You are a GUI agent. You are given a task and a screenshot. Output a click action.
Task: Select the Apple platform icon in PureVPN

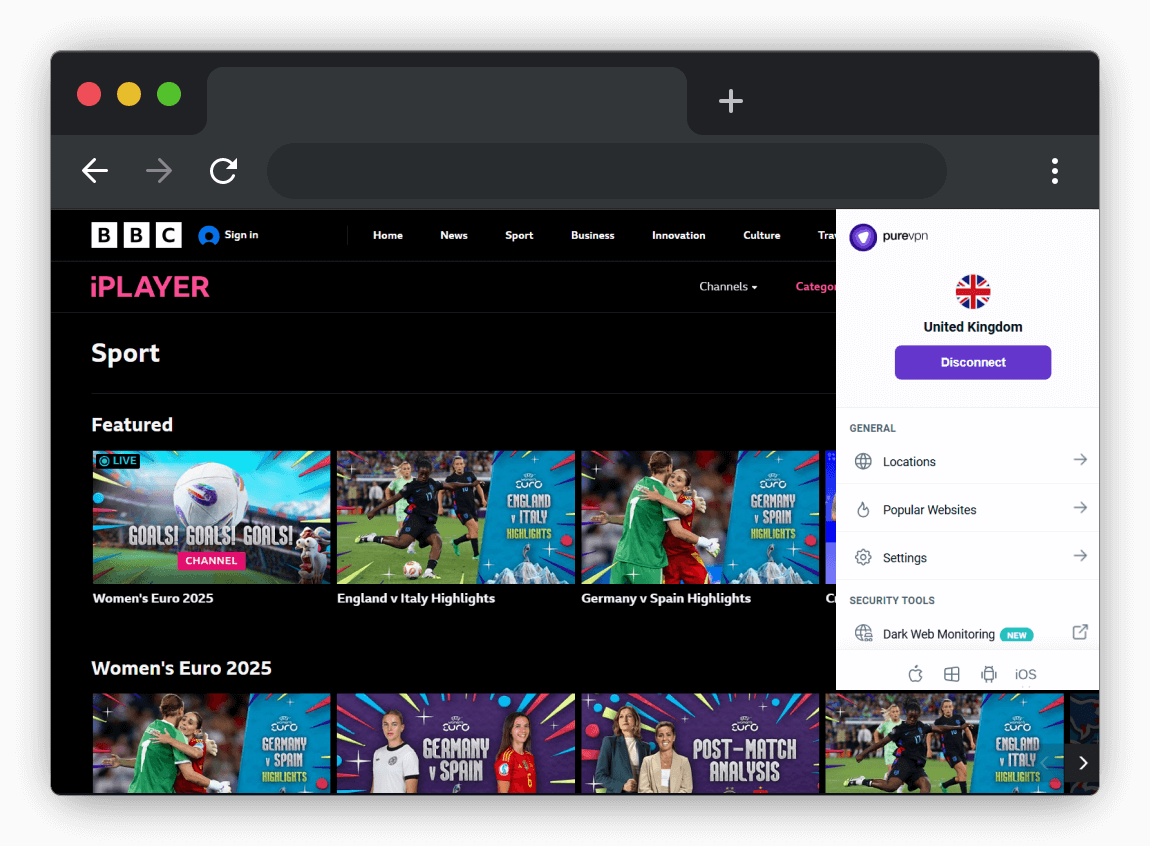(915, 673)
